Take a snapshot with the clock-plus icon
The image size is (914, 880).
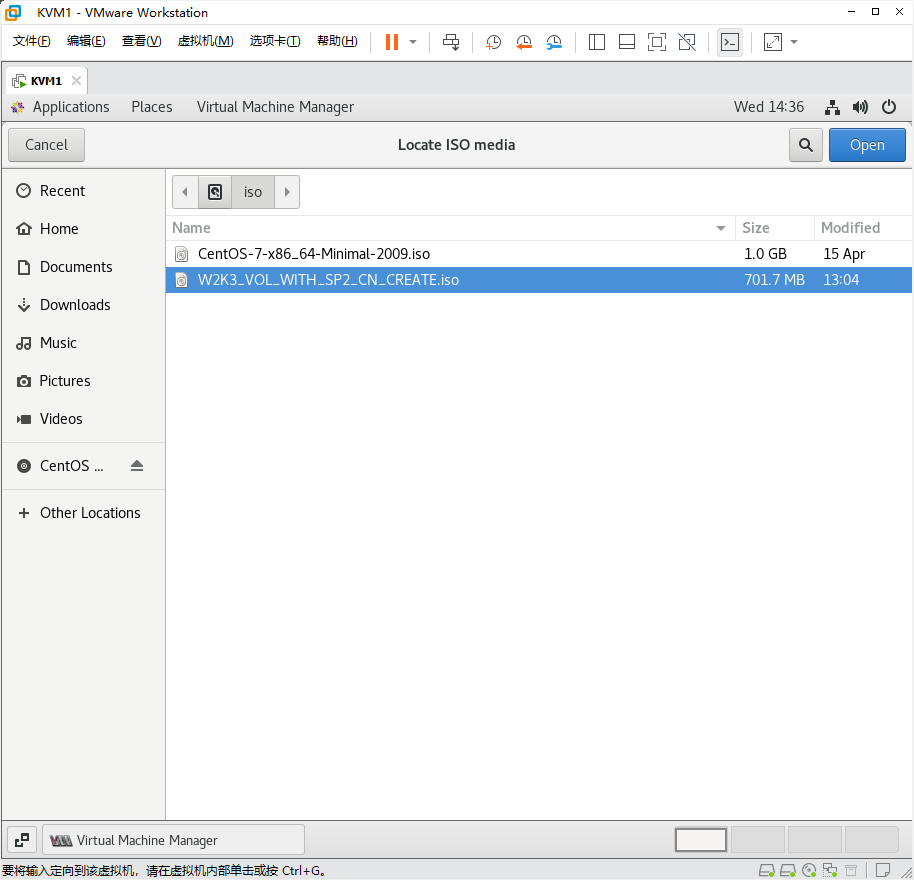click(x=493, y=42)
